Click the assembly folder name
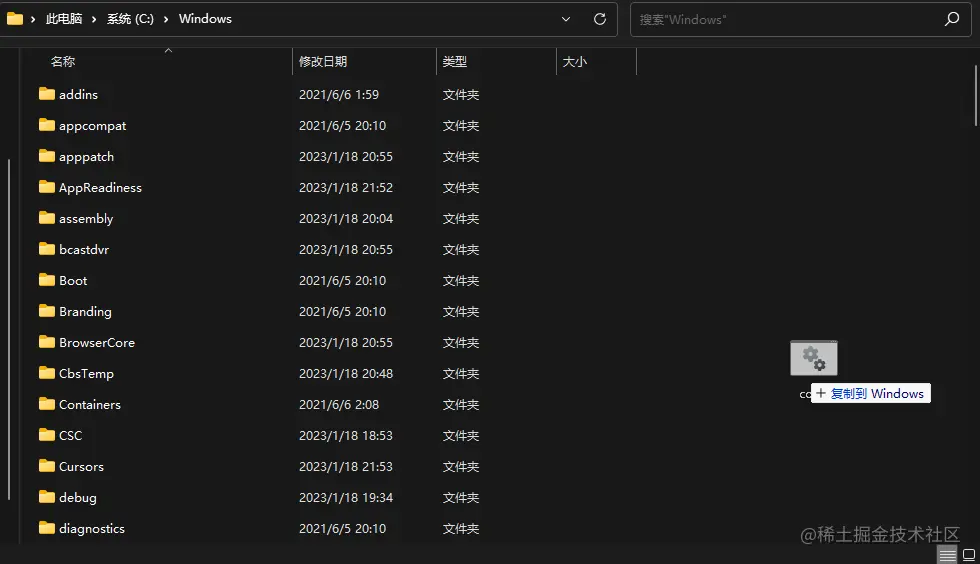 [x=86, y=219]
